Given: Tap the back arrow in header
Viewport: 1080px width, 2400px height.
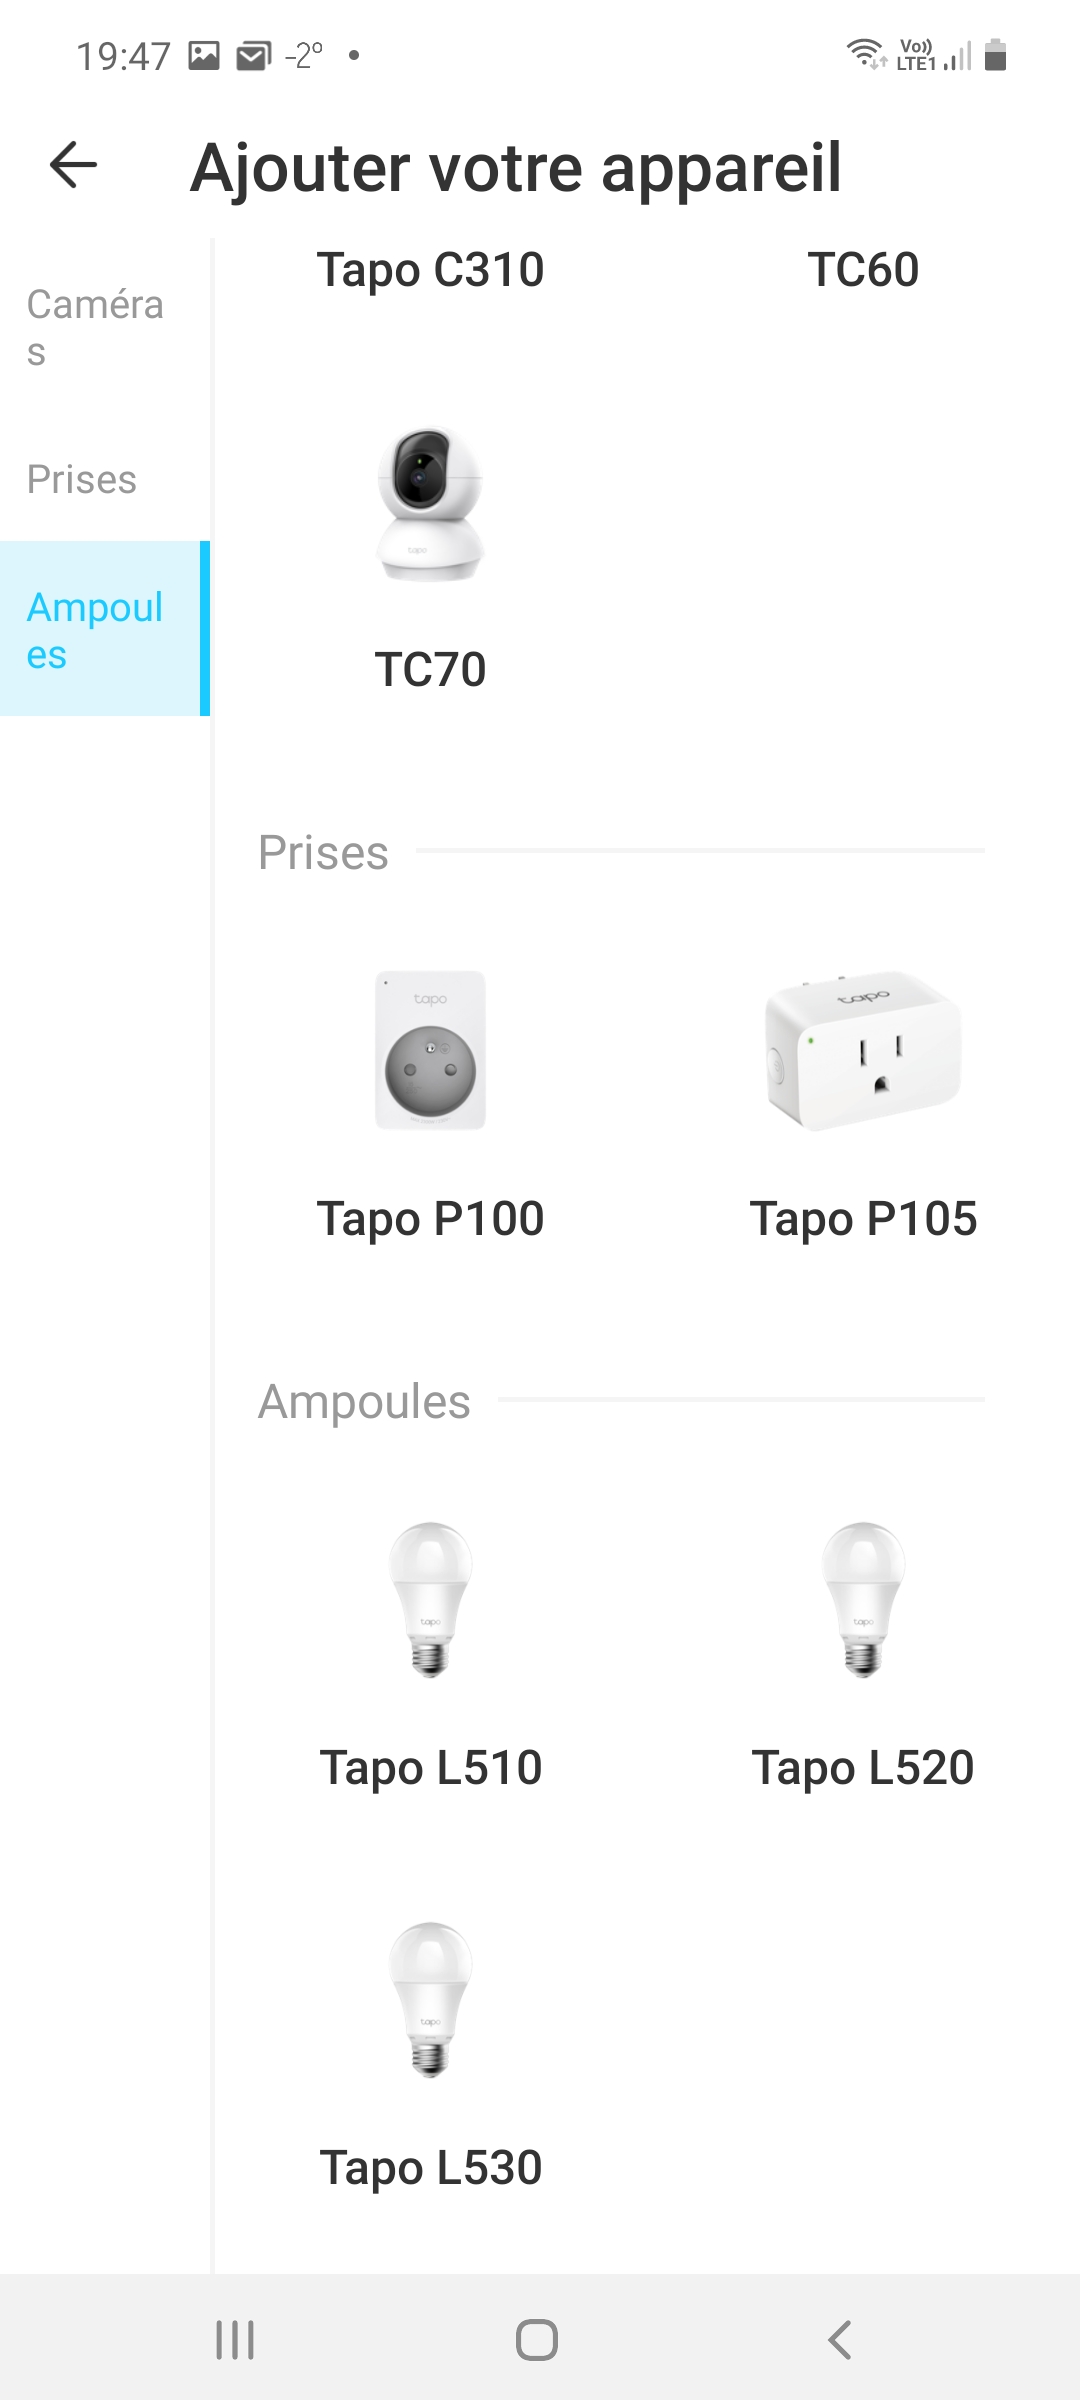Looking at the screenshot, I should pyautogui.click(x=74, y=165).
